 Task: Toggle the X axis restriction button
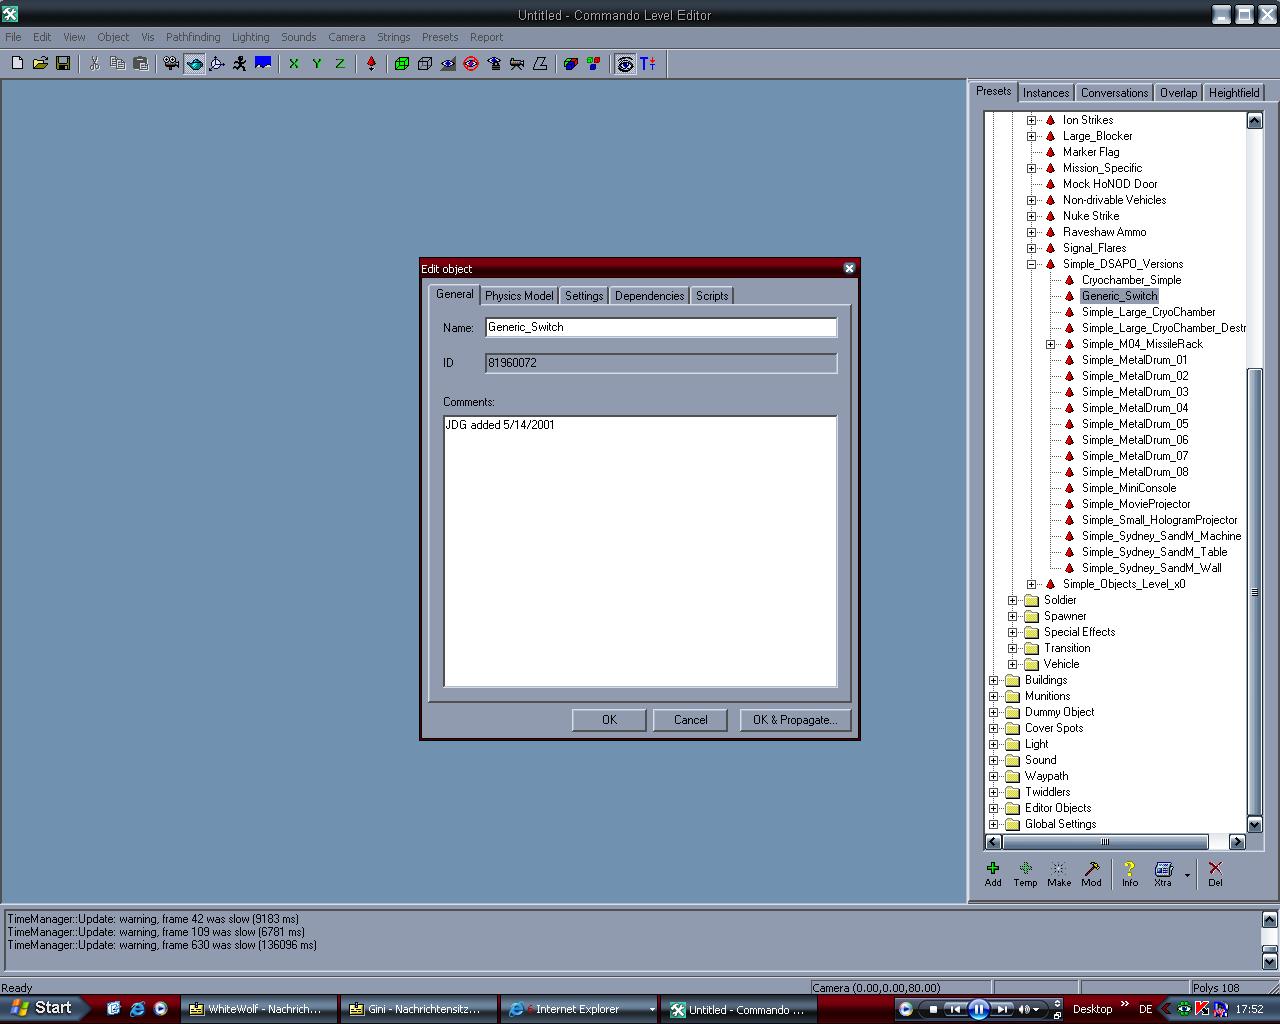click(294, 64)
